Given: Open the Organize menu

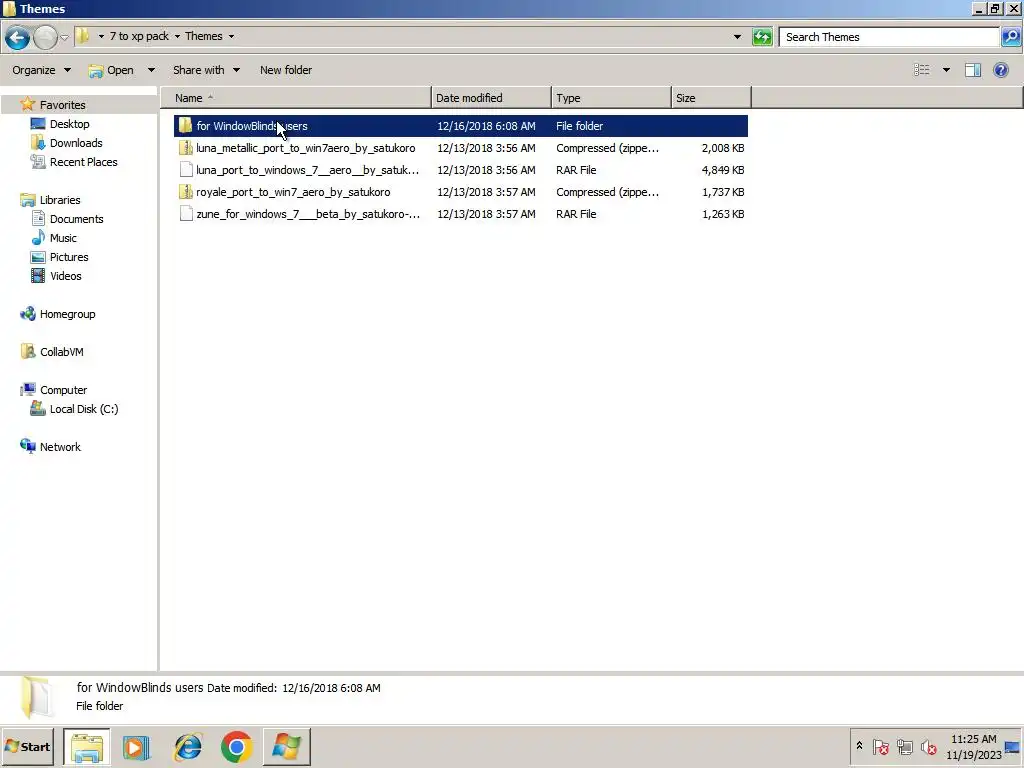Looking at the screenshot, I should [41, 70].
